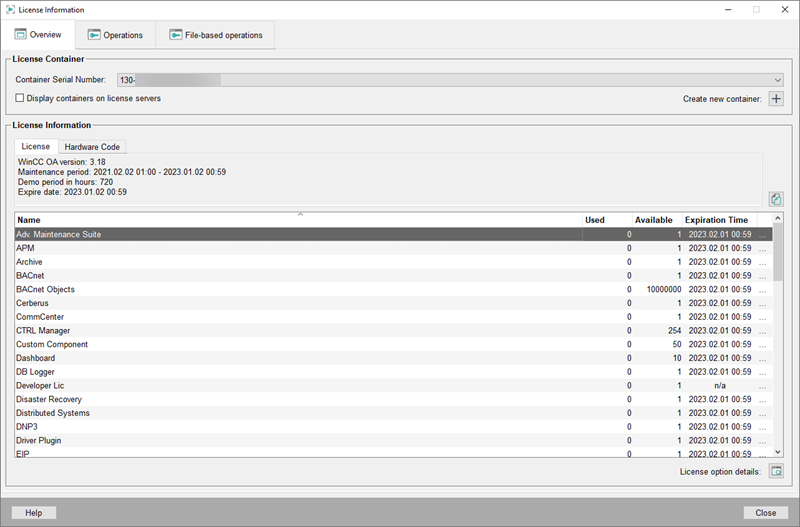Sort by Name column header
The height and width of the screenshot is (527, 800).
point(298,220)
